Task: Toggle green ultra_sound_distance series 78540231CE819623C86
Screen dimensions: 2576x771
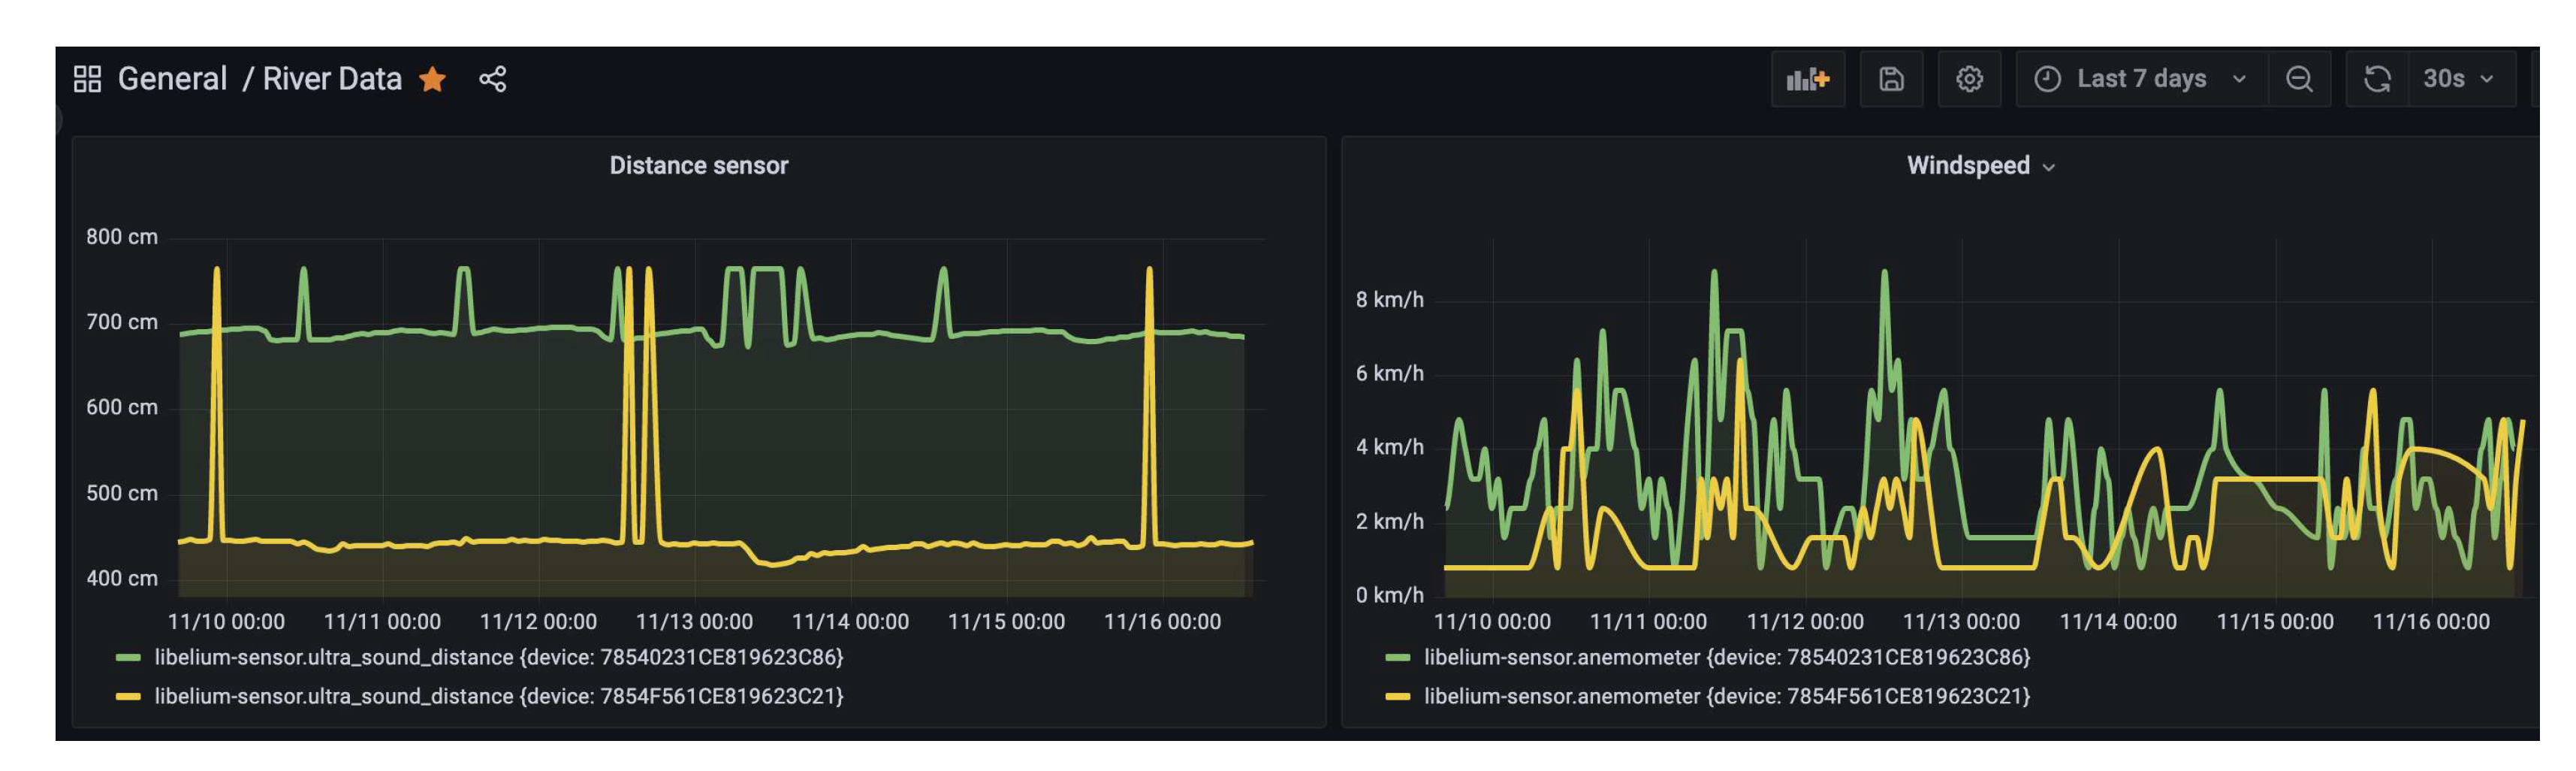Action: pos(498,657)
